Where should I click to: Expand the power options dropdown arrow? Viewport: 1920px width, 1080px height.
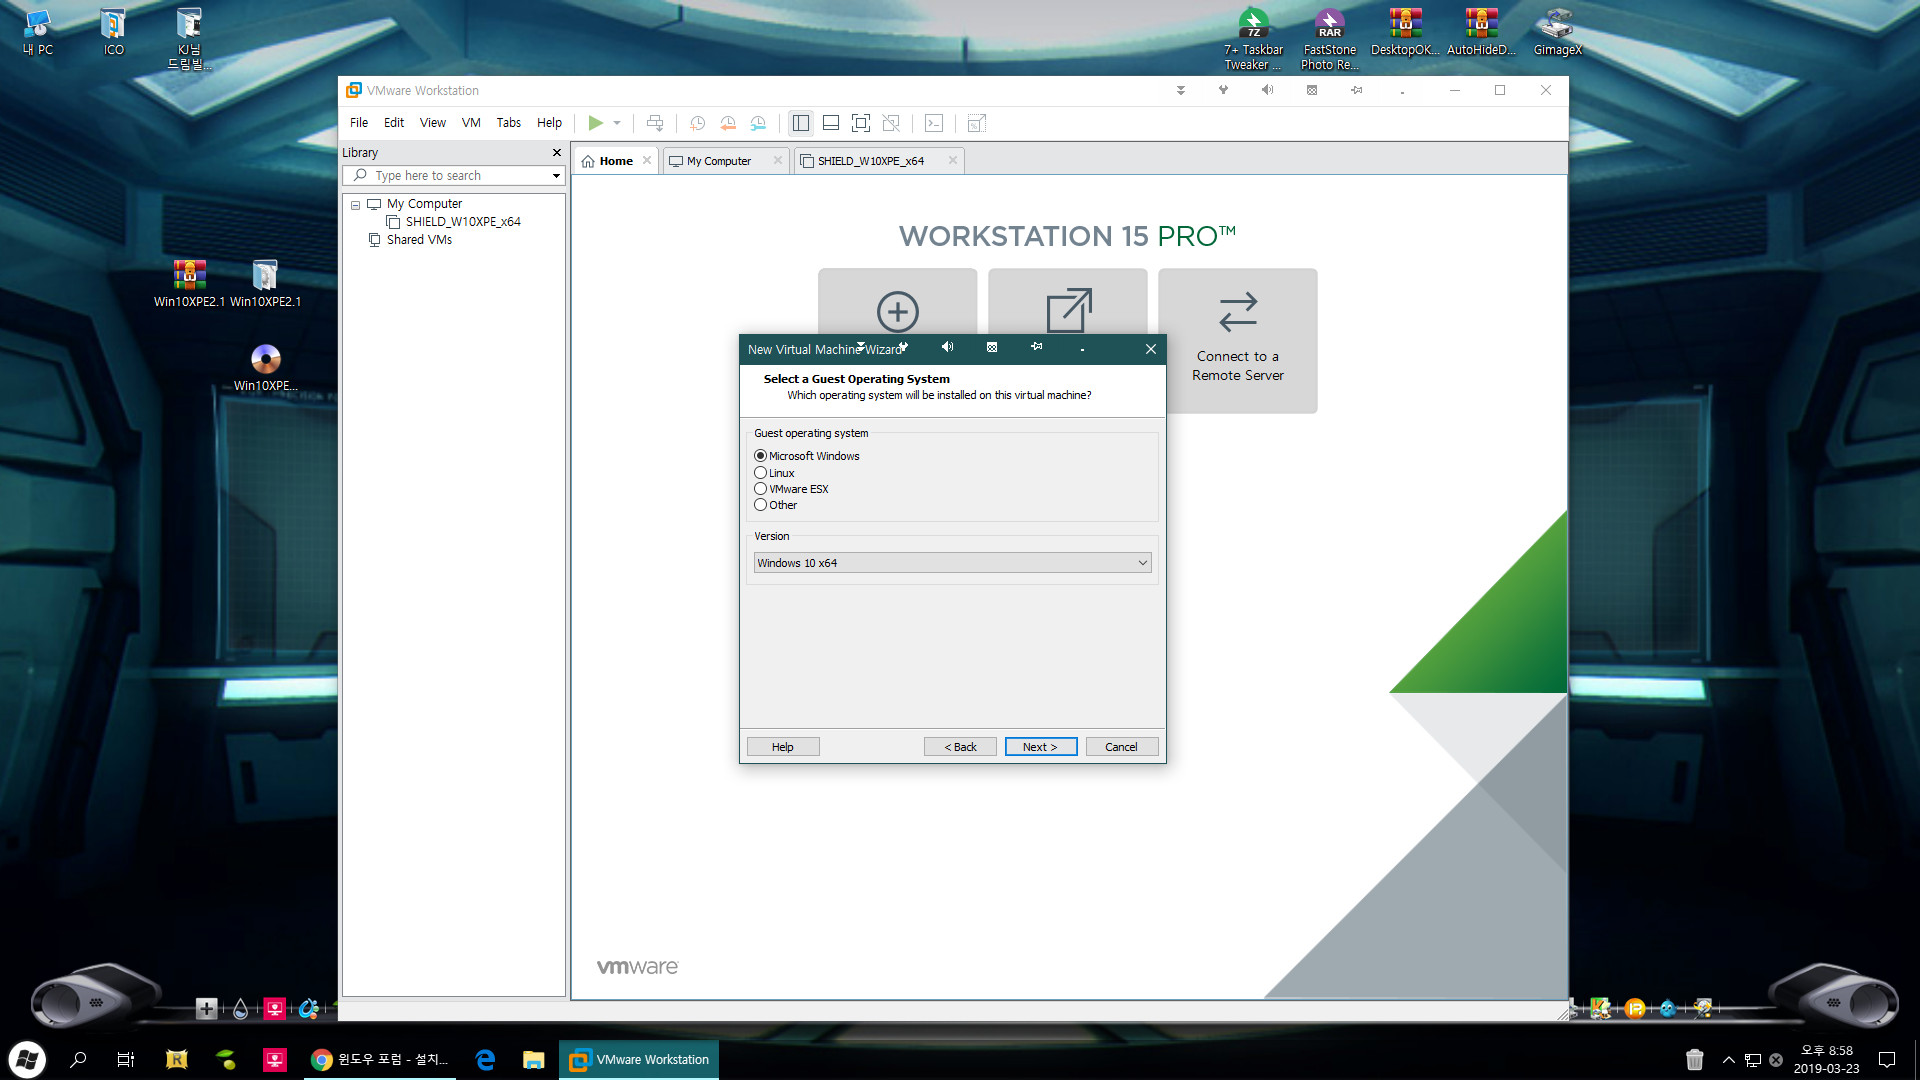pyautogui.click(x=617, y=123)
